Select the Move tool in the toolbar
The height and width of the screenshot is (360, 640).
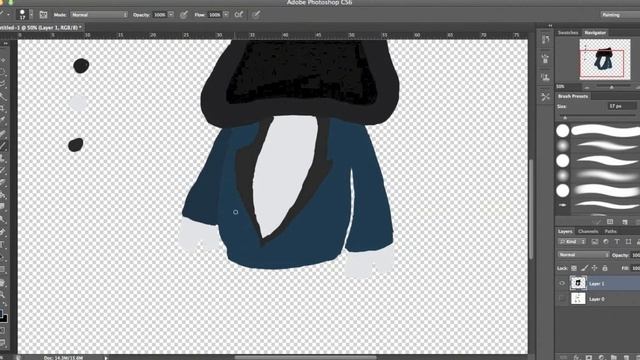(x=3, y=60)
